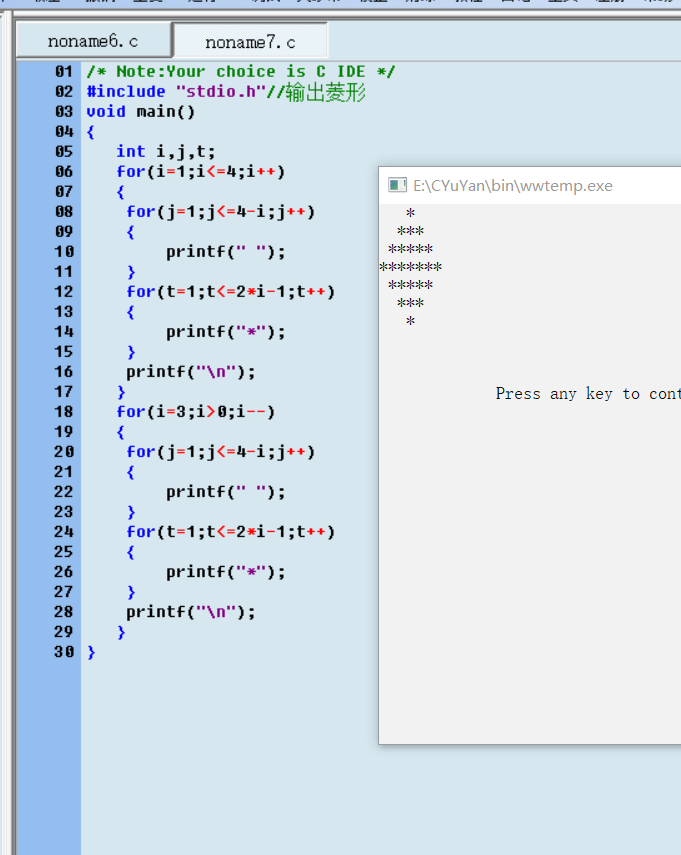Click the widest asterisk row in console output

pyautogui.click(x=411, y=267)
